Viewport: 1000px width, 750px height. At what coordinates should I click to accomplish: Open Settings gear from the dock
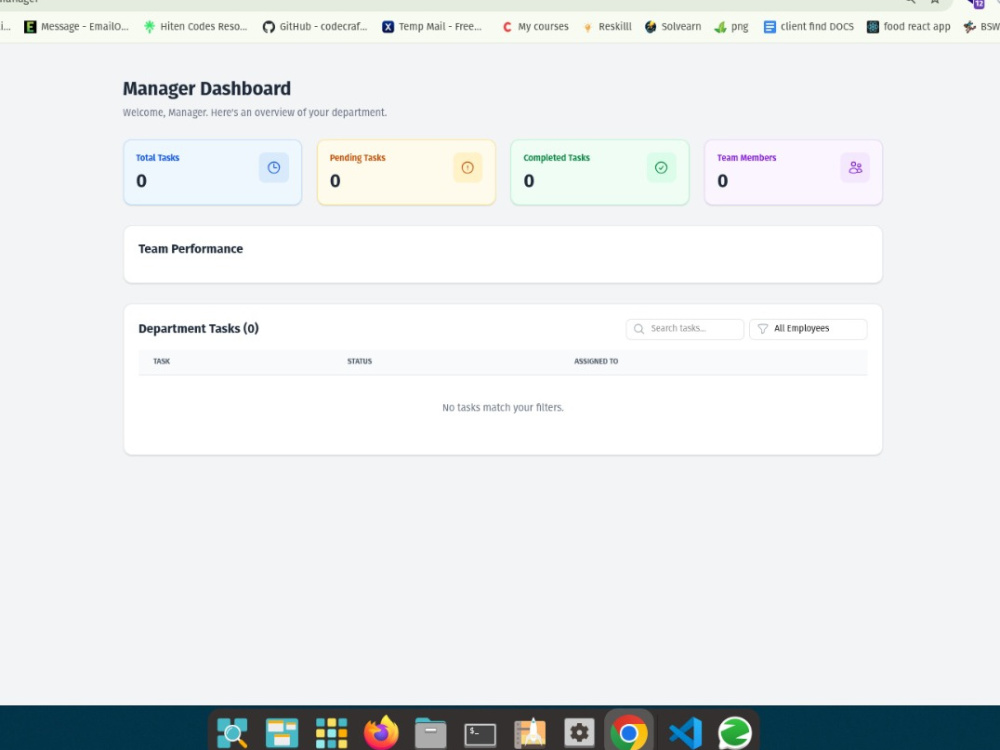(x=579, y=733)
